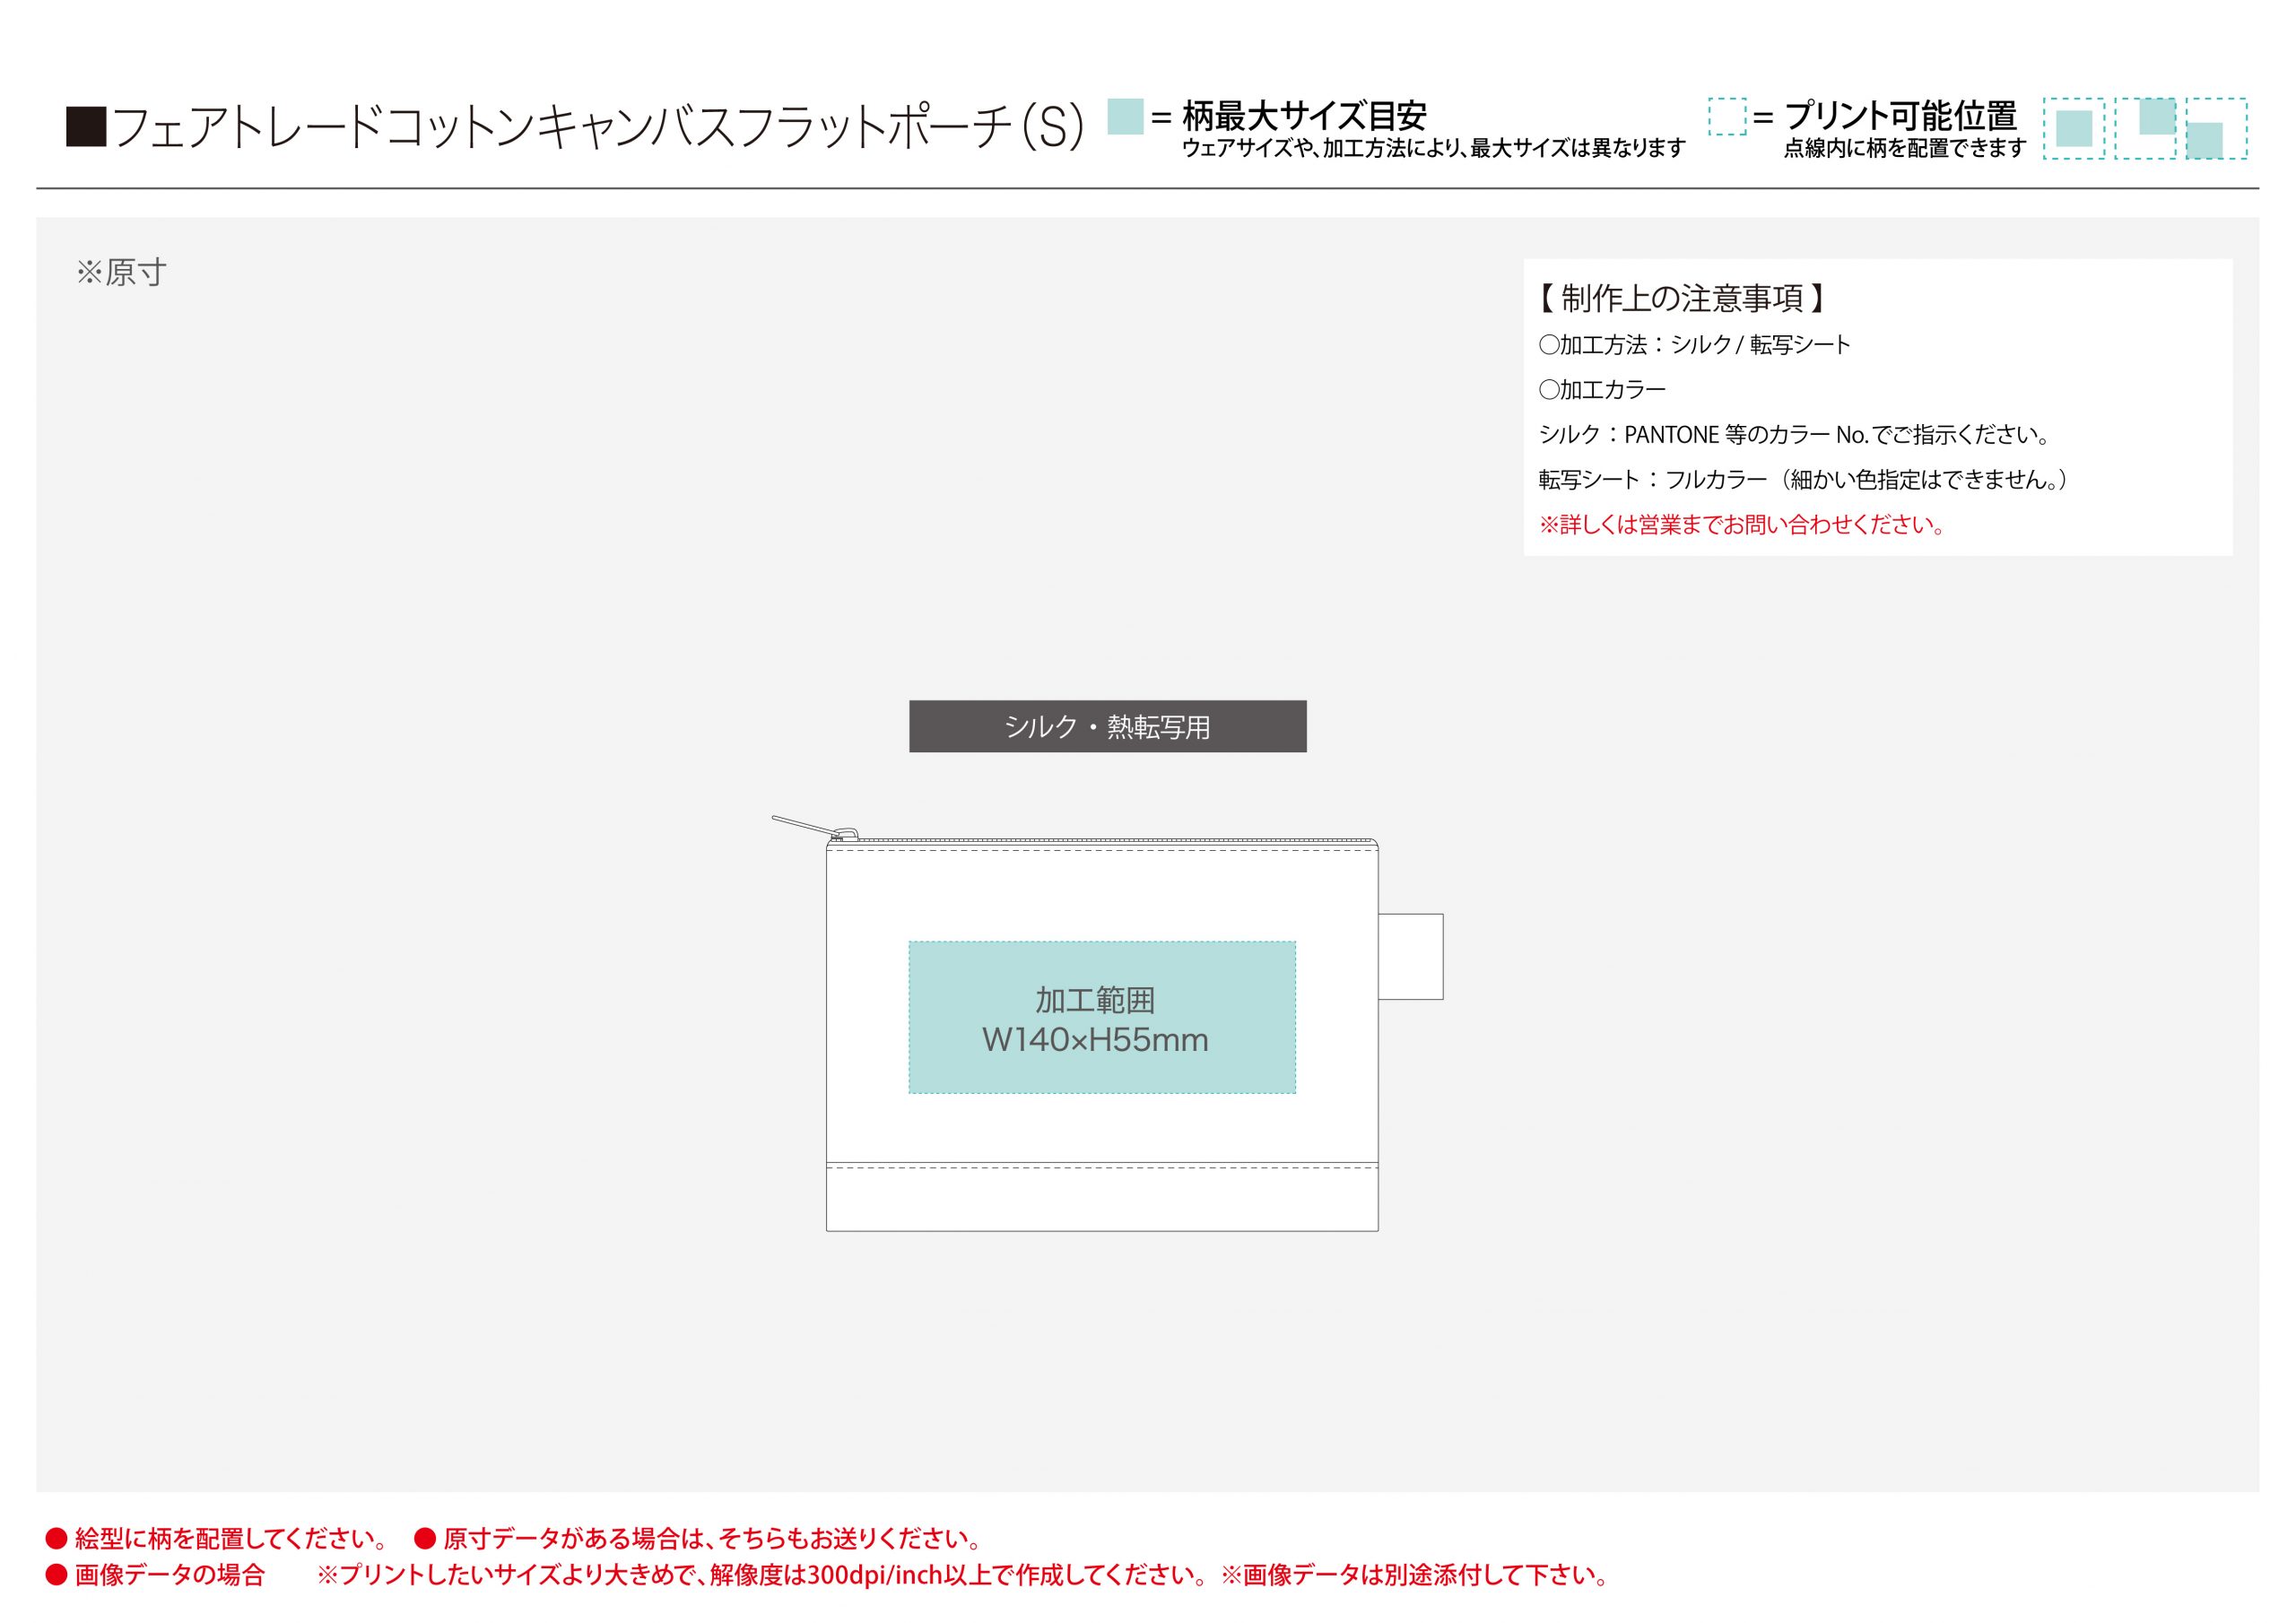The width and height of the screenshot is (2296, 1623).
Task: Click the centered-placement example icon
Action: pyautogui.click(x=2073, y=128)
